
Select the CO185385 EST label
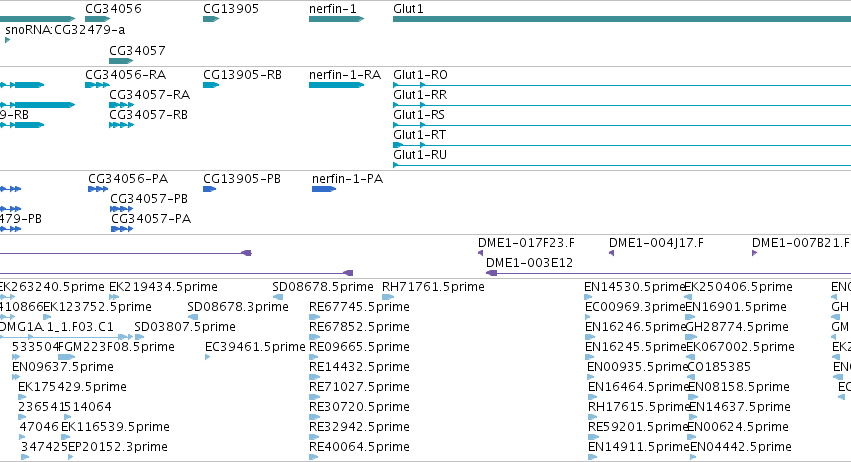coord(719,367)
